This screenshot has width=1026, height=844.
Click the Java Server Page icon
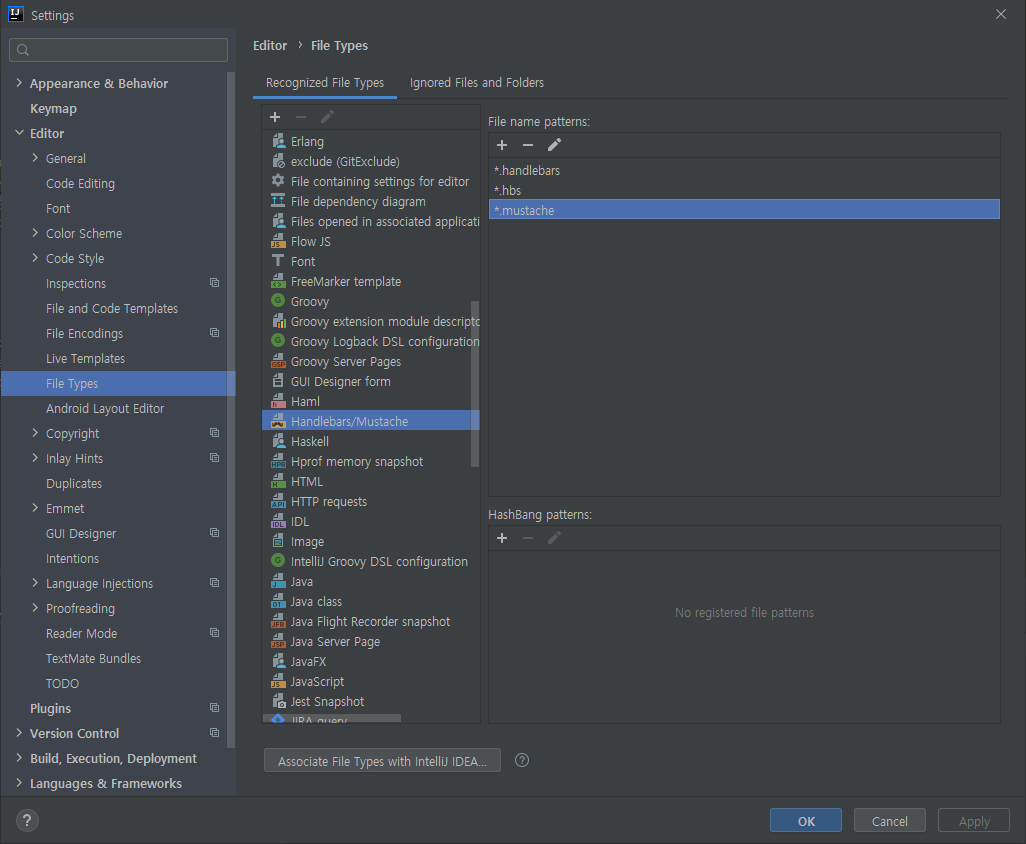click(278, 641)
